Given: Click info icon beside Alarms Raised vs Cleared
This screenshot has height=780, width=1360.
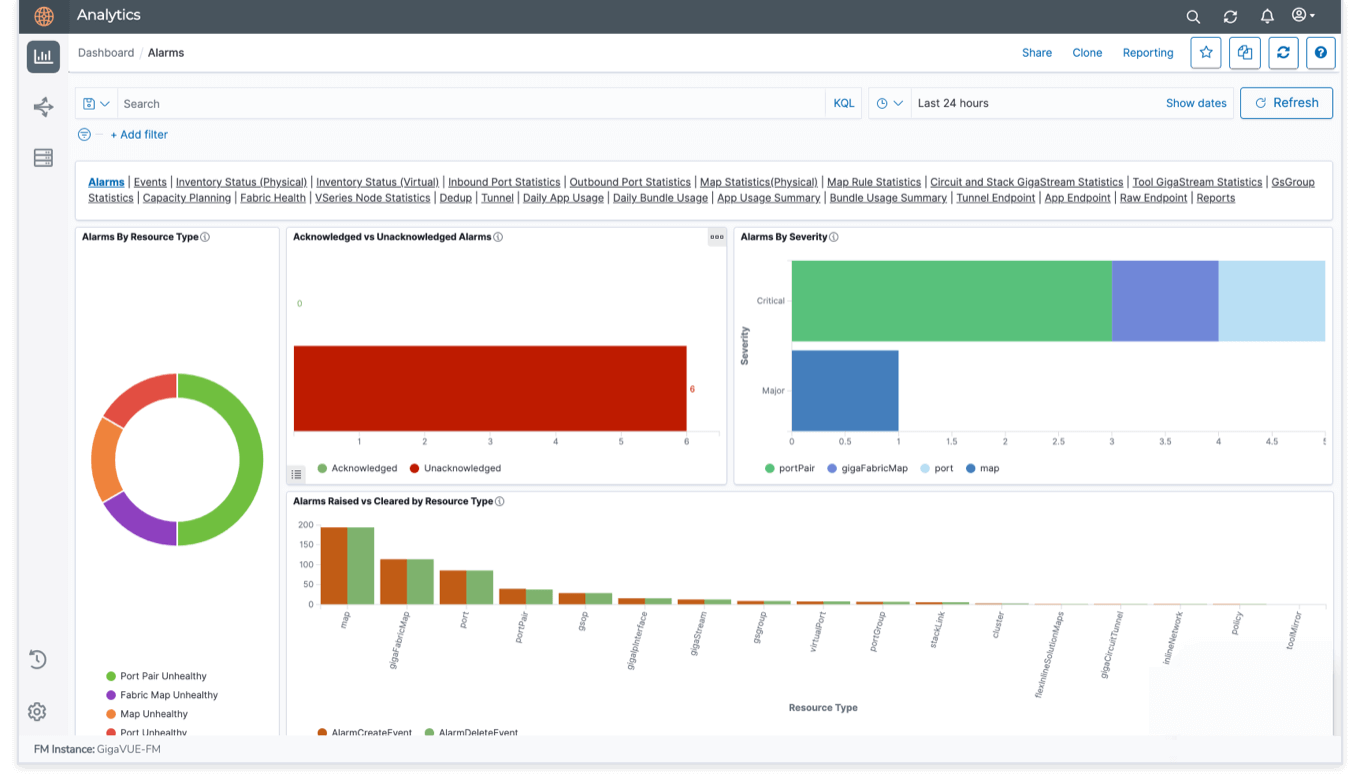Looking at the screenshot, I should click(x=500, y=501).
